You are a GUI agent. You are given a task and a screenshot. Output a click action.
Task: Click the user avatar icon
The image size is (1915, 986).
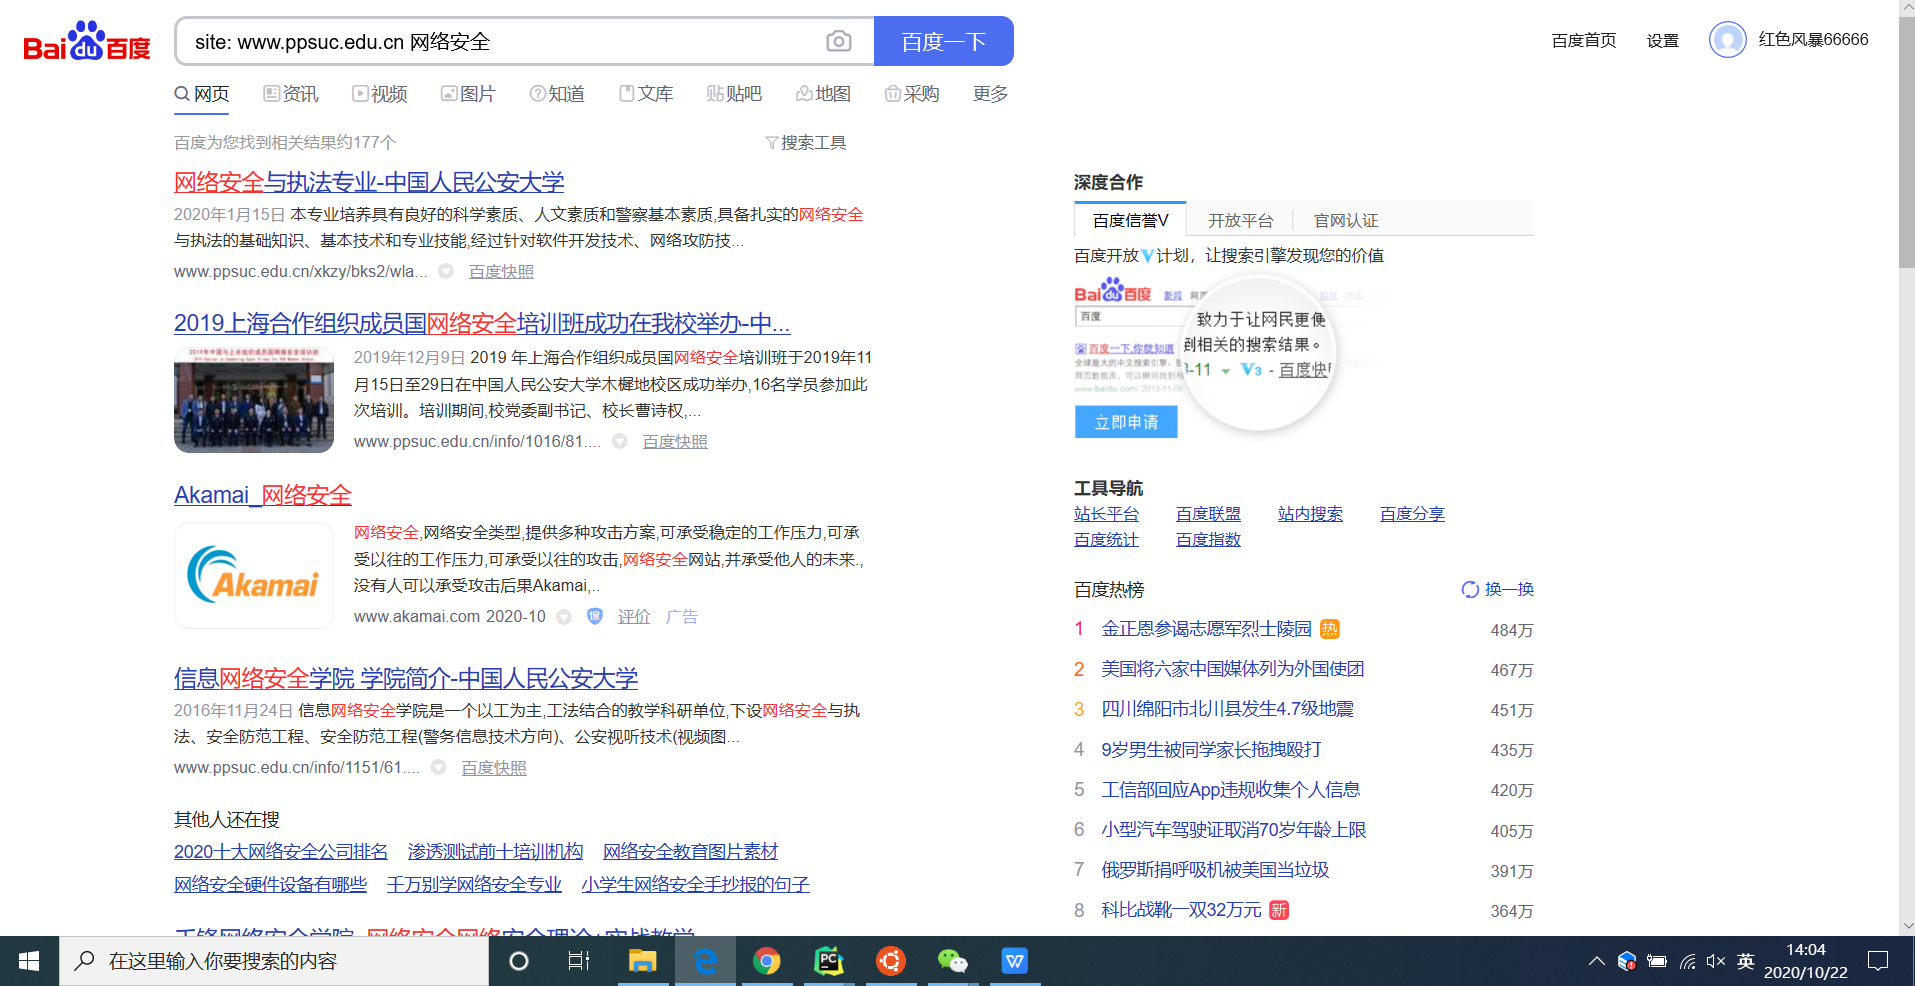(x=1727, y=40)
